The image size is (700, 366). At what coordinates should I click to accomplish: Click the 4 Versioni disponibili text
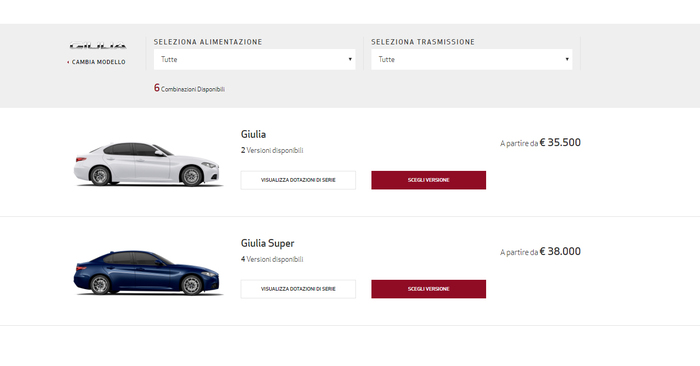tap(272, 259)
